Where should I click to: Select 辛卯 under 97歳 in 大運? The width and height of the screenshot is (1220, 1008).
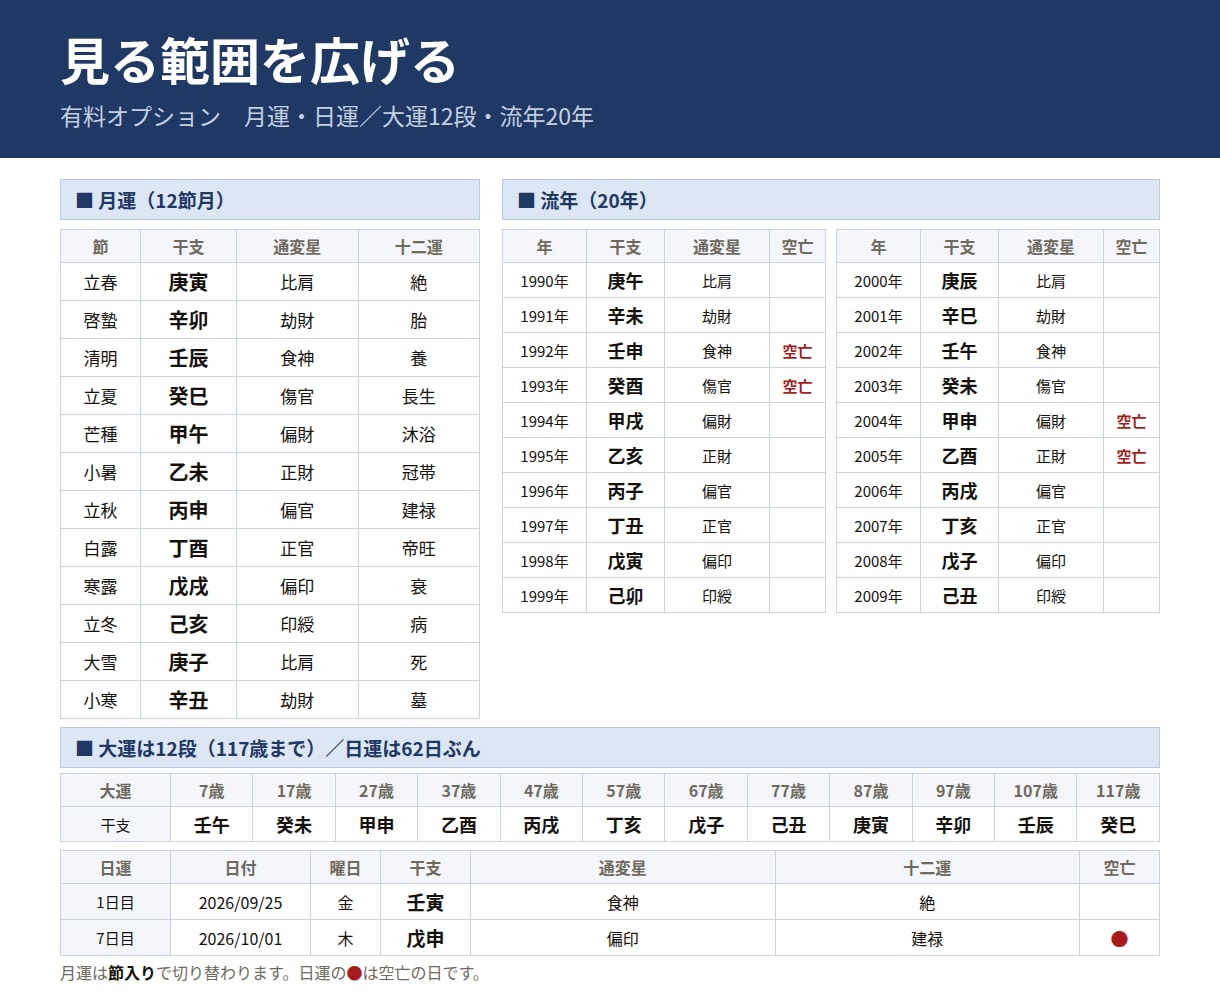[x=953, y=826]
